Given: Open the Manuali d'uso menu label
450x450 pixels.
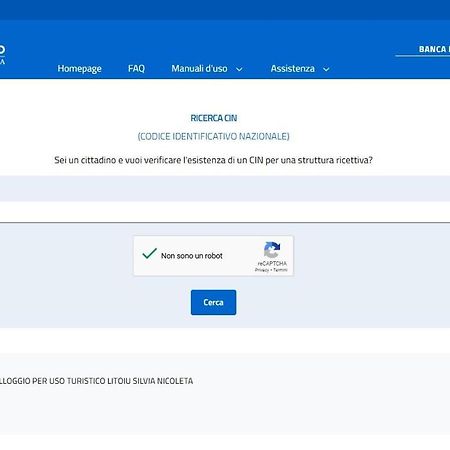Looking at the screenshot, I should click(x=199, y=69).
